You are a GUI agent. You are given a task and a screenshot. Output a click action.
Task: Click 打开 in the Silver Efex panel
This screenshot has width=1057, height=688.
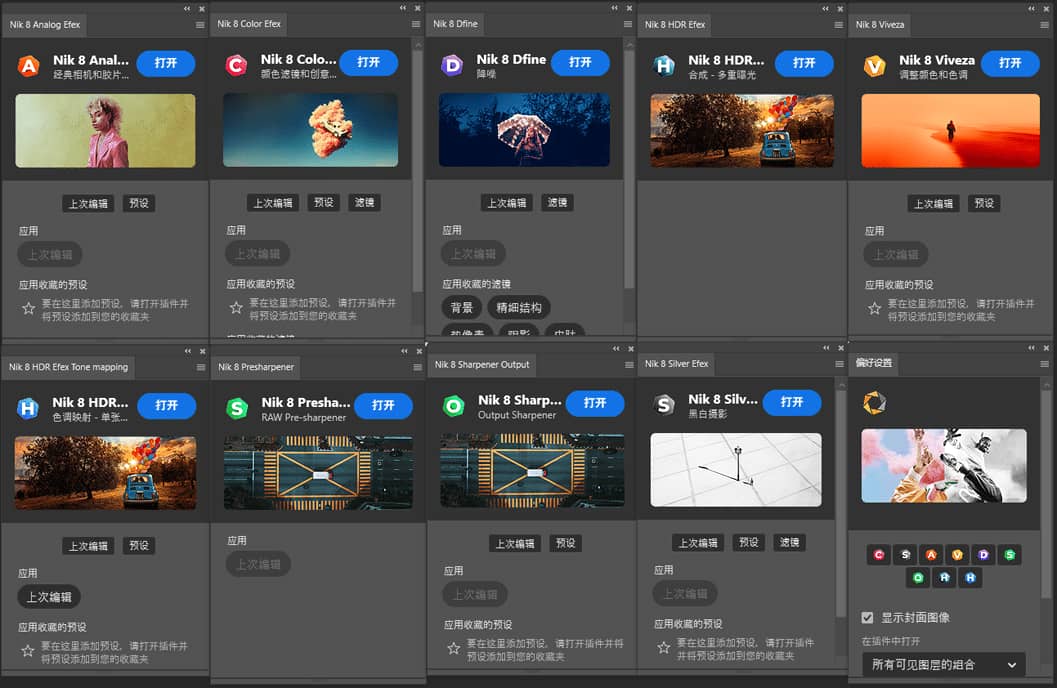pos(792,402)
